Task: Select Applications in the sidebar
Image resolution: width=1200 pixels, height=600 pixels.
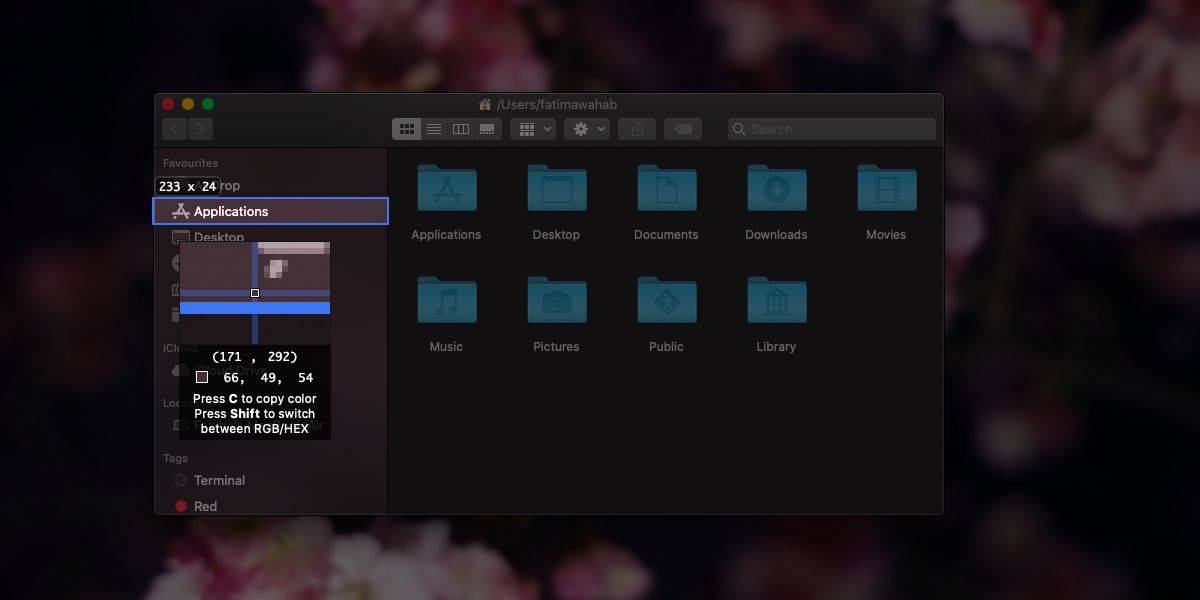Action: click(270, 211)
